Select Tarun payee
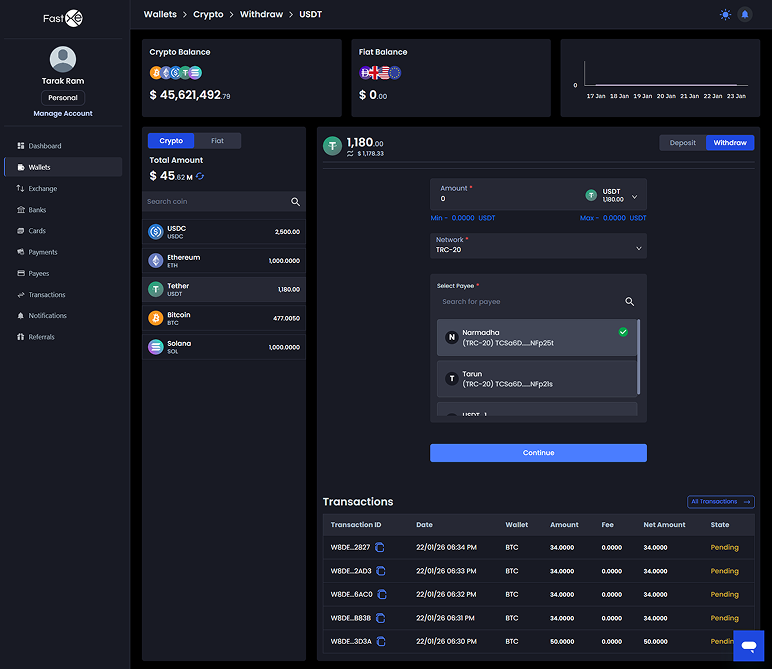Image resolution: width=772 pixels, height=669 pixels. [537, 379]
